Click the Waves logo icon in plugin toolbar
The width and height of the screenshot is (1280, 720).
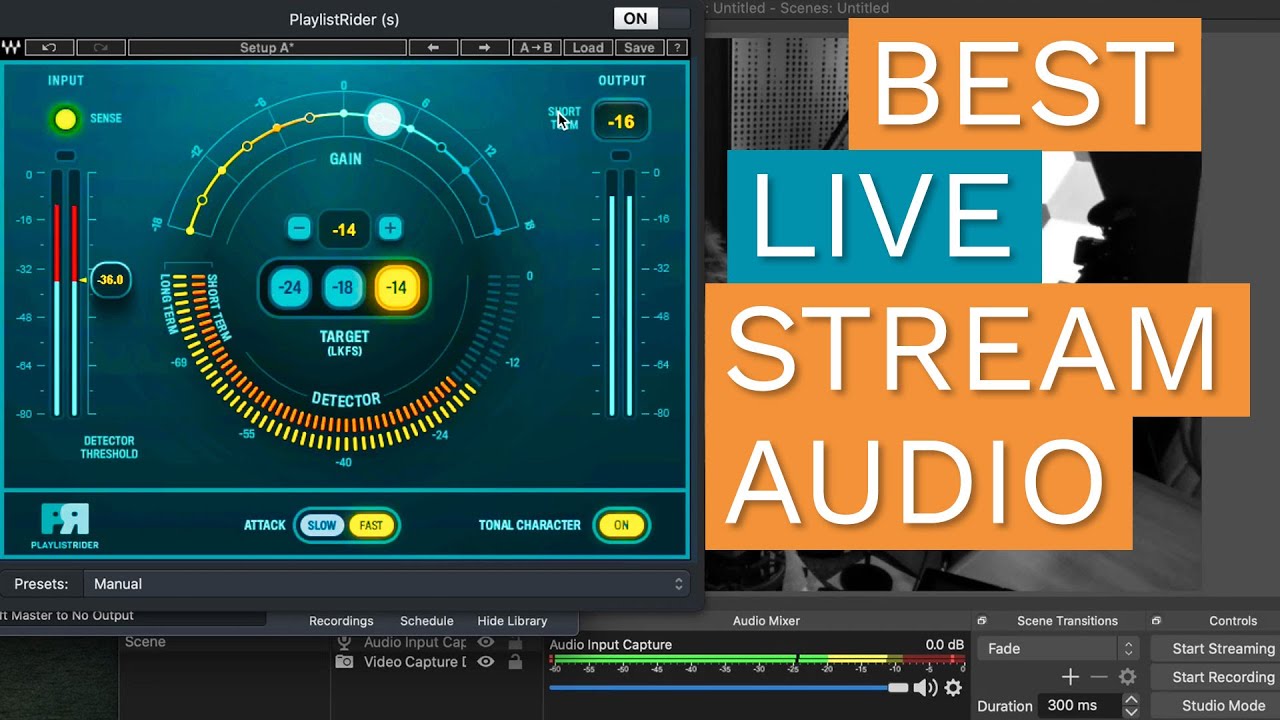(x=12, y=47)
